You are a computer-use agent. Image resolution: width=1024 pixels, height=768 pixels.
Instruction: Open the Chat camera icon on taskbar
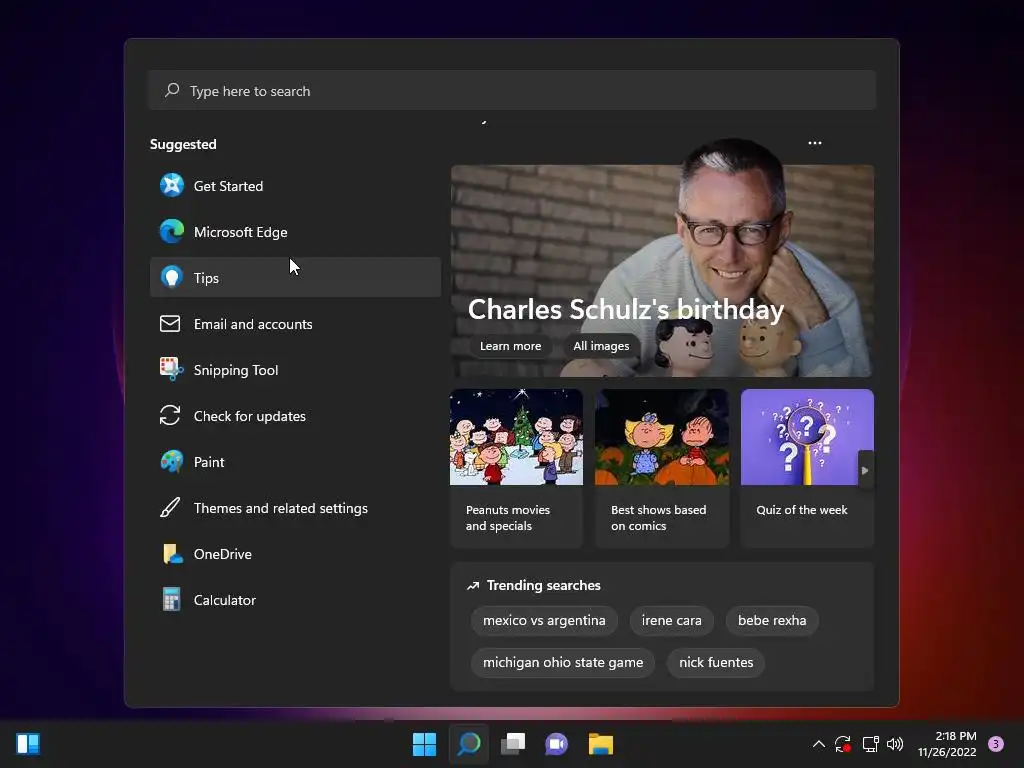[556, 744]
